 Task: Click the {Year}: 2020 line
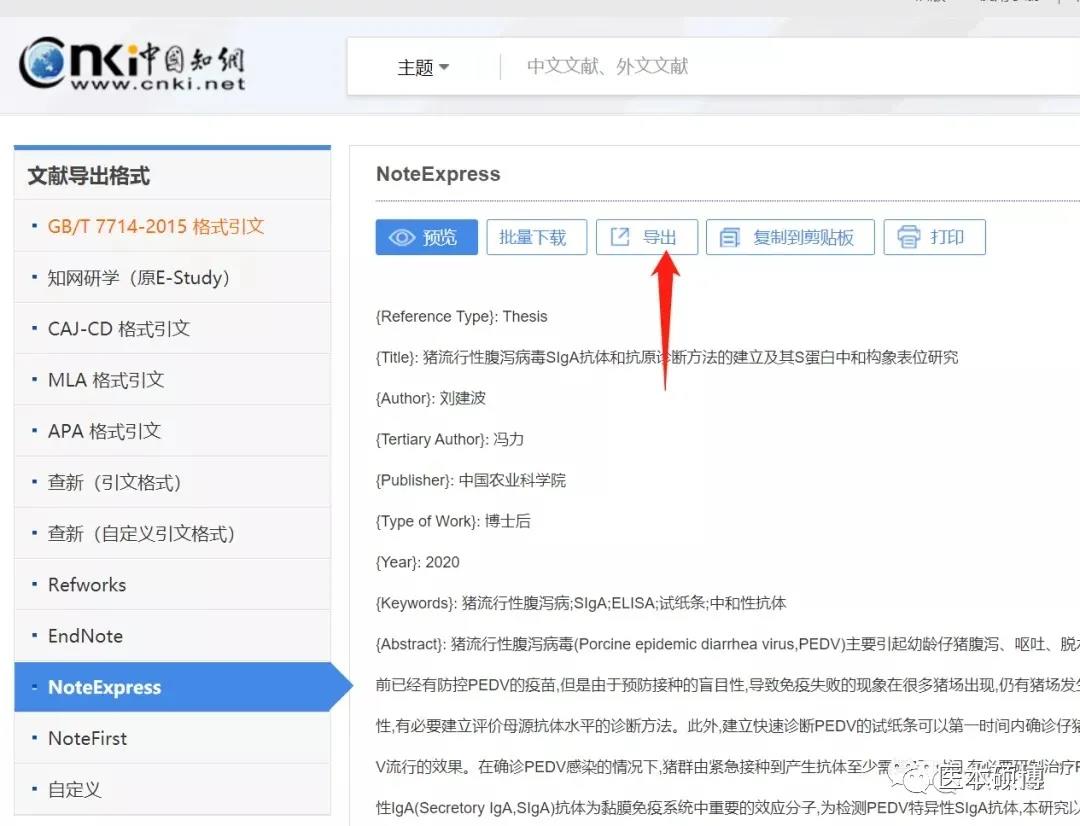[417, 562]
